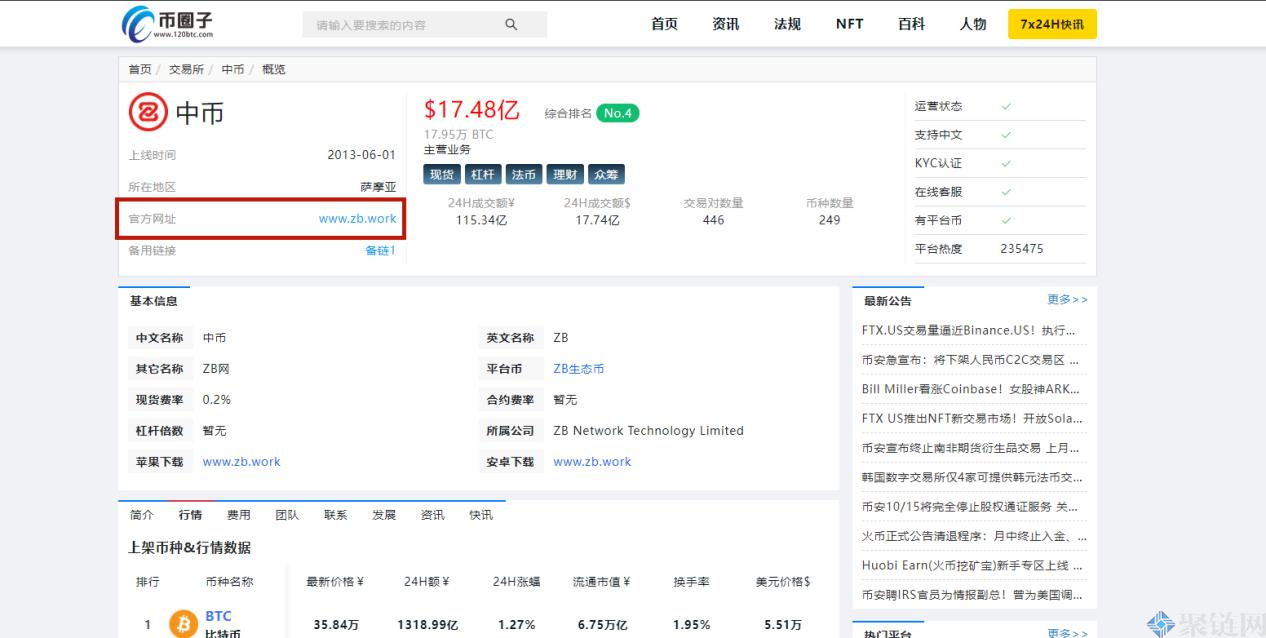Switch to the 快讯 tab
This screenshot has height=638, width=1266.
pos(481,515)
